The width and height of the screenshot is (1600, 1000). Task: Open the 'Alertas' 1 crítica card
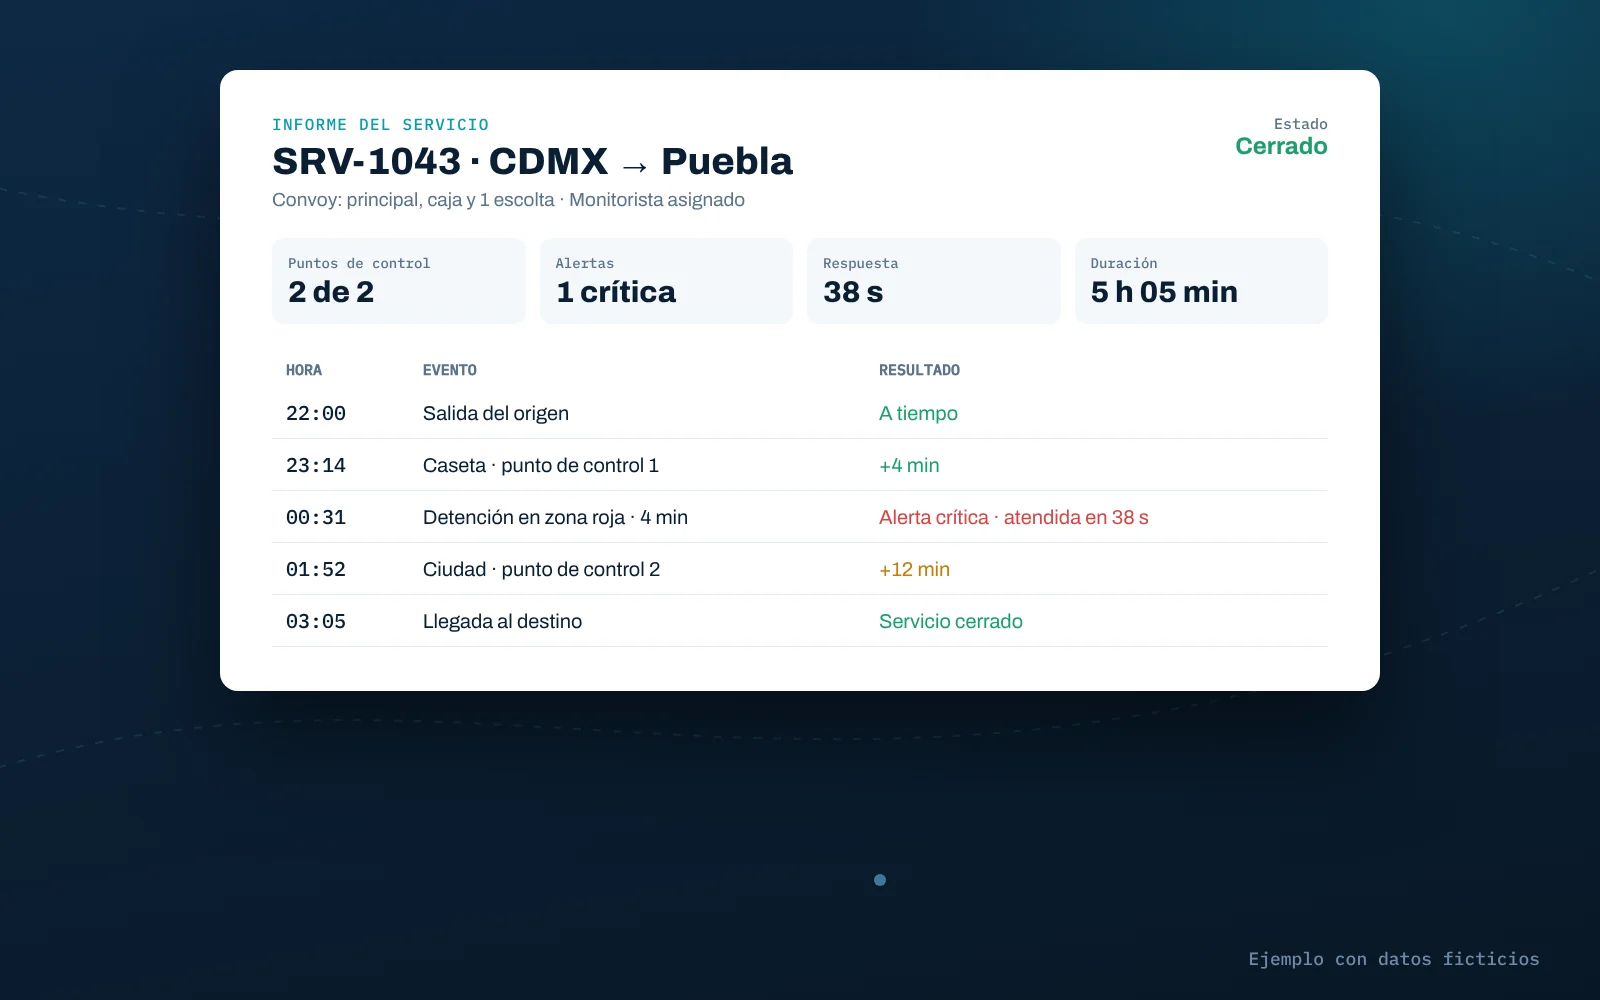666,281
